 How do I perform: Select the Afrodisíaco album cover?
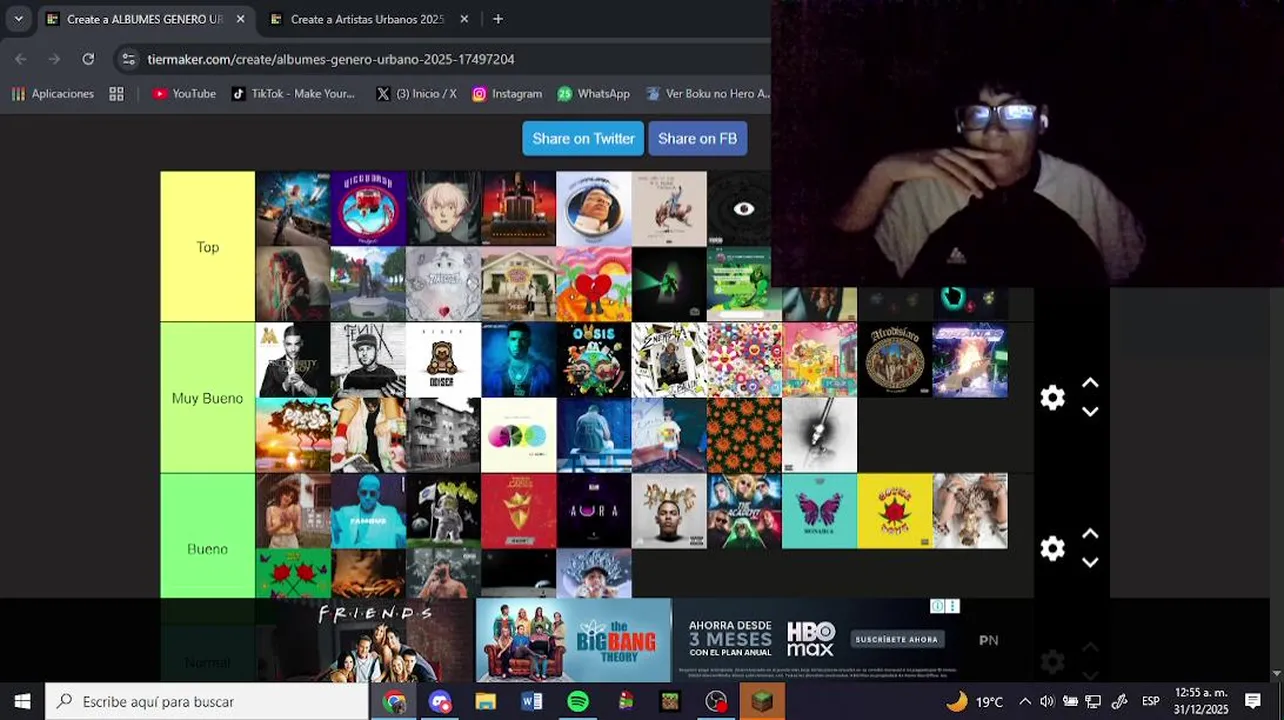895,360
